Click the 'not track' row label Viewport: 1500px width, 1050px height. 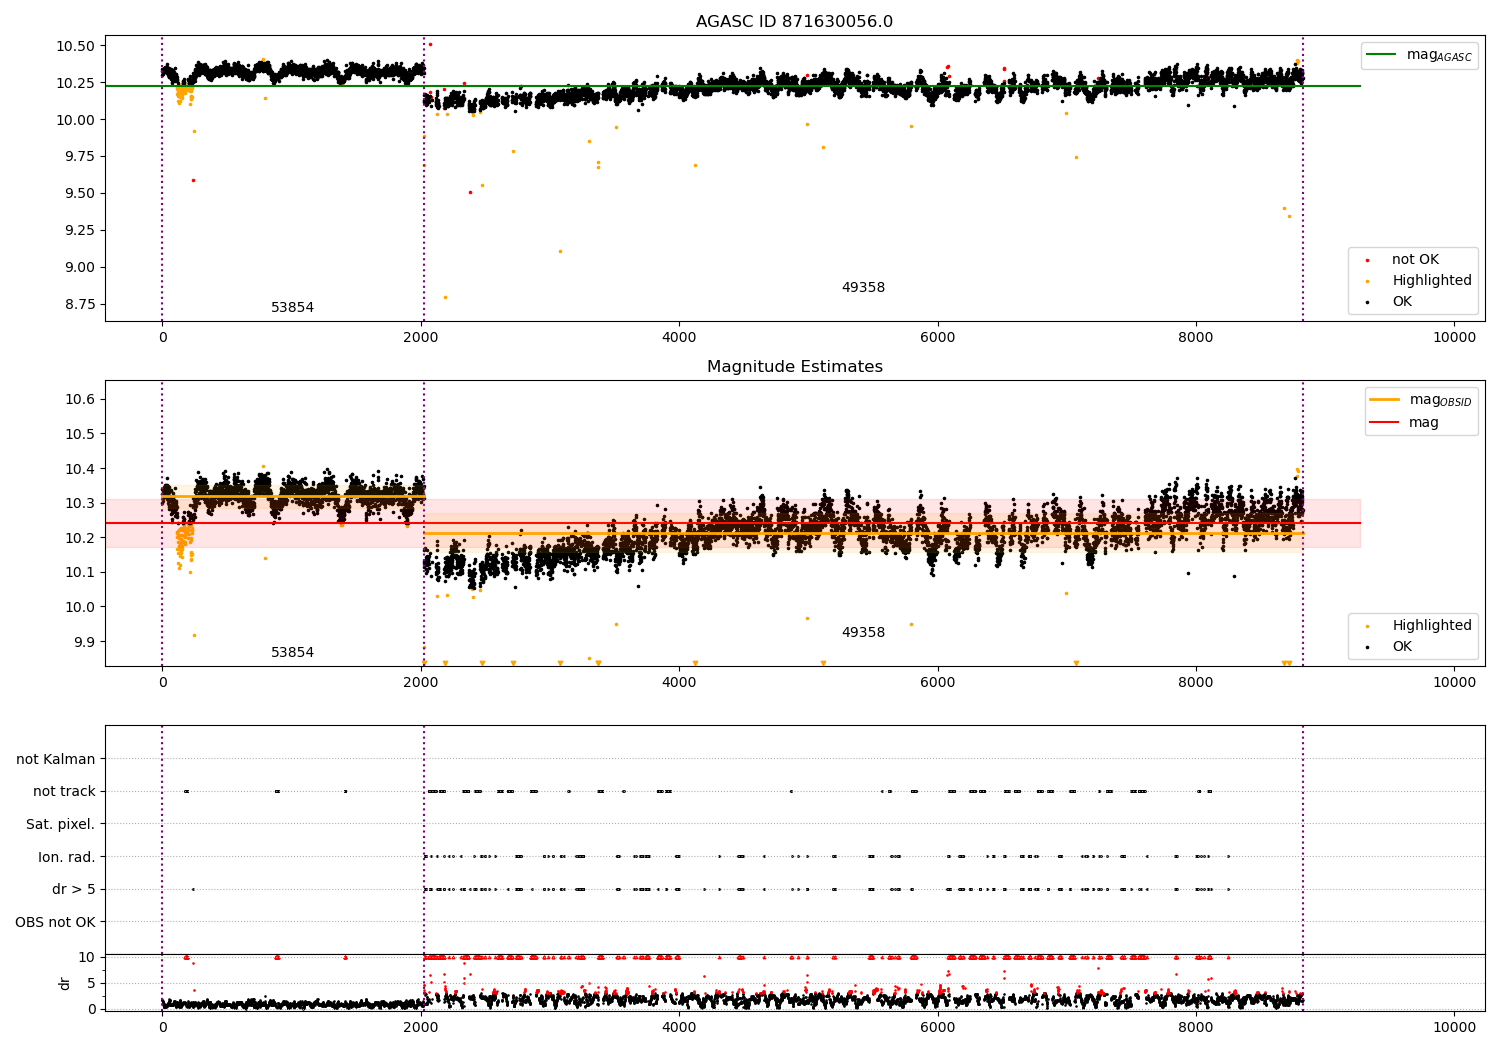point(64,792)
